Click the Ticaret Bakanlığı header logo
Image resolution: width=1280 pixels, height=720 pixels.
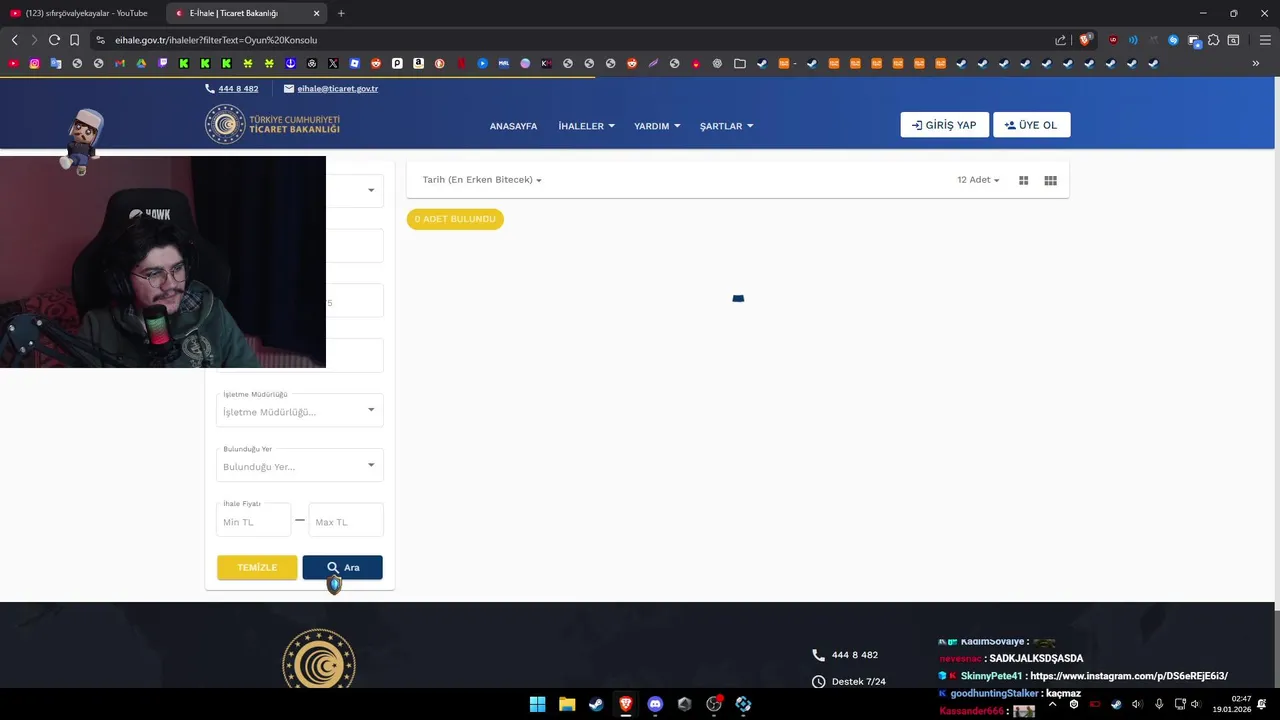273,125
